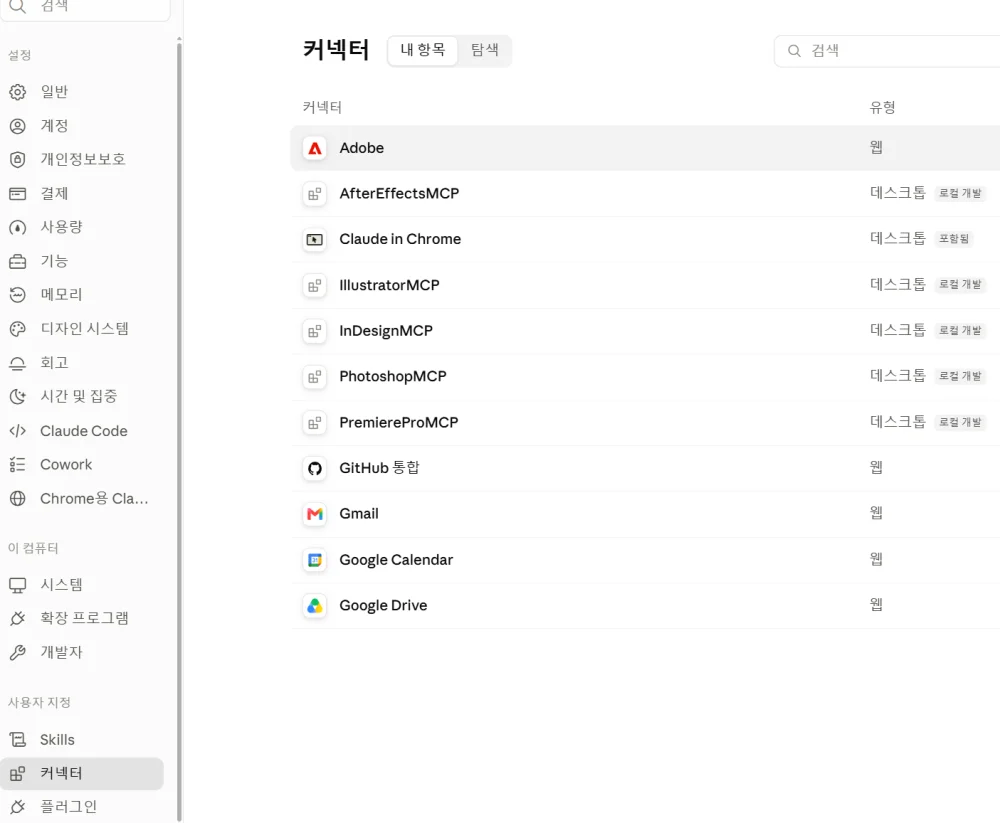The image size is (1000, 823).
Task: Open Cowork settings in the sidebar
Action: (82, 464)
